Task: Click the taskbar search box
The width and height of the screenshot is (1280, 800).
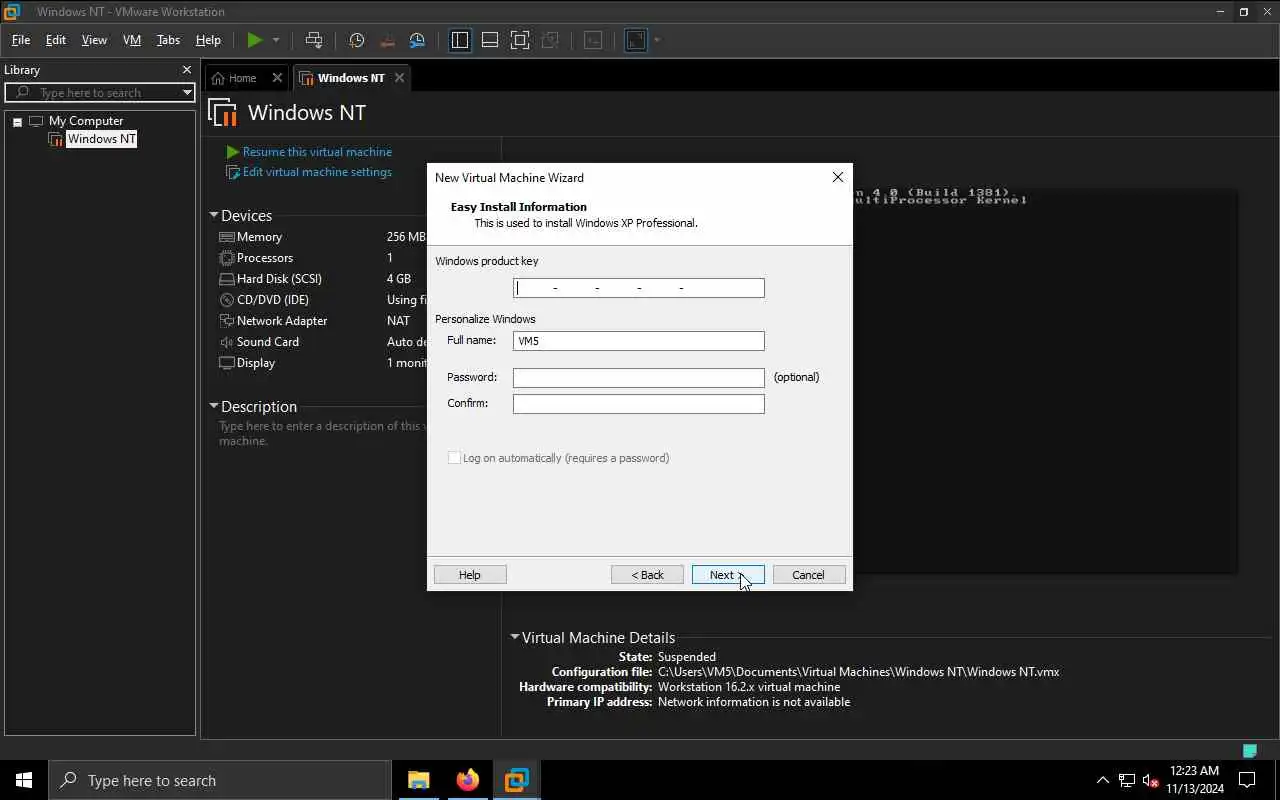Action: (220, 780)
